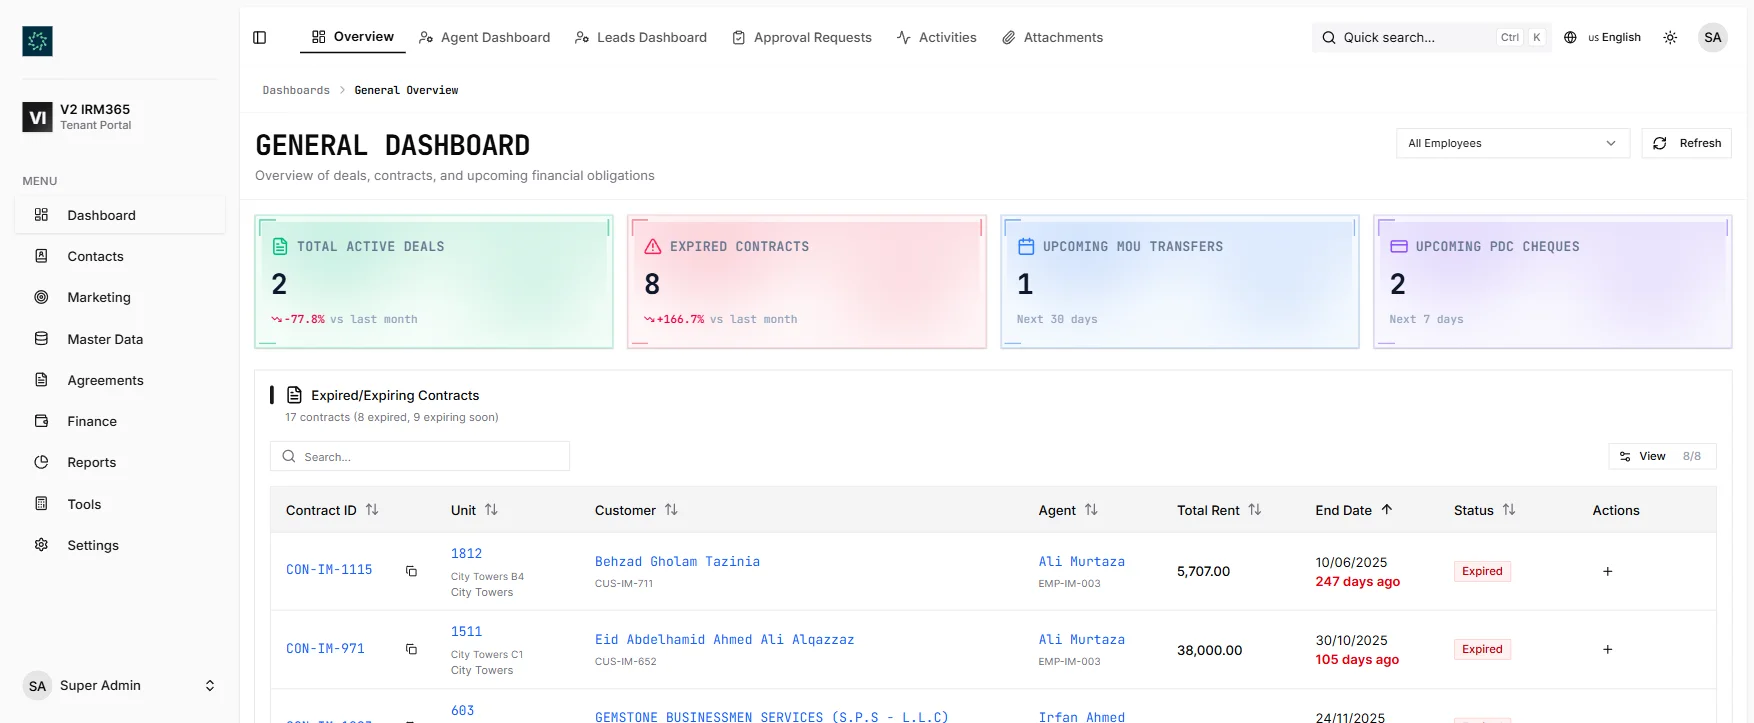
Task: Open Reports from the sidebar menu
Action: click(x=120, y=462)
